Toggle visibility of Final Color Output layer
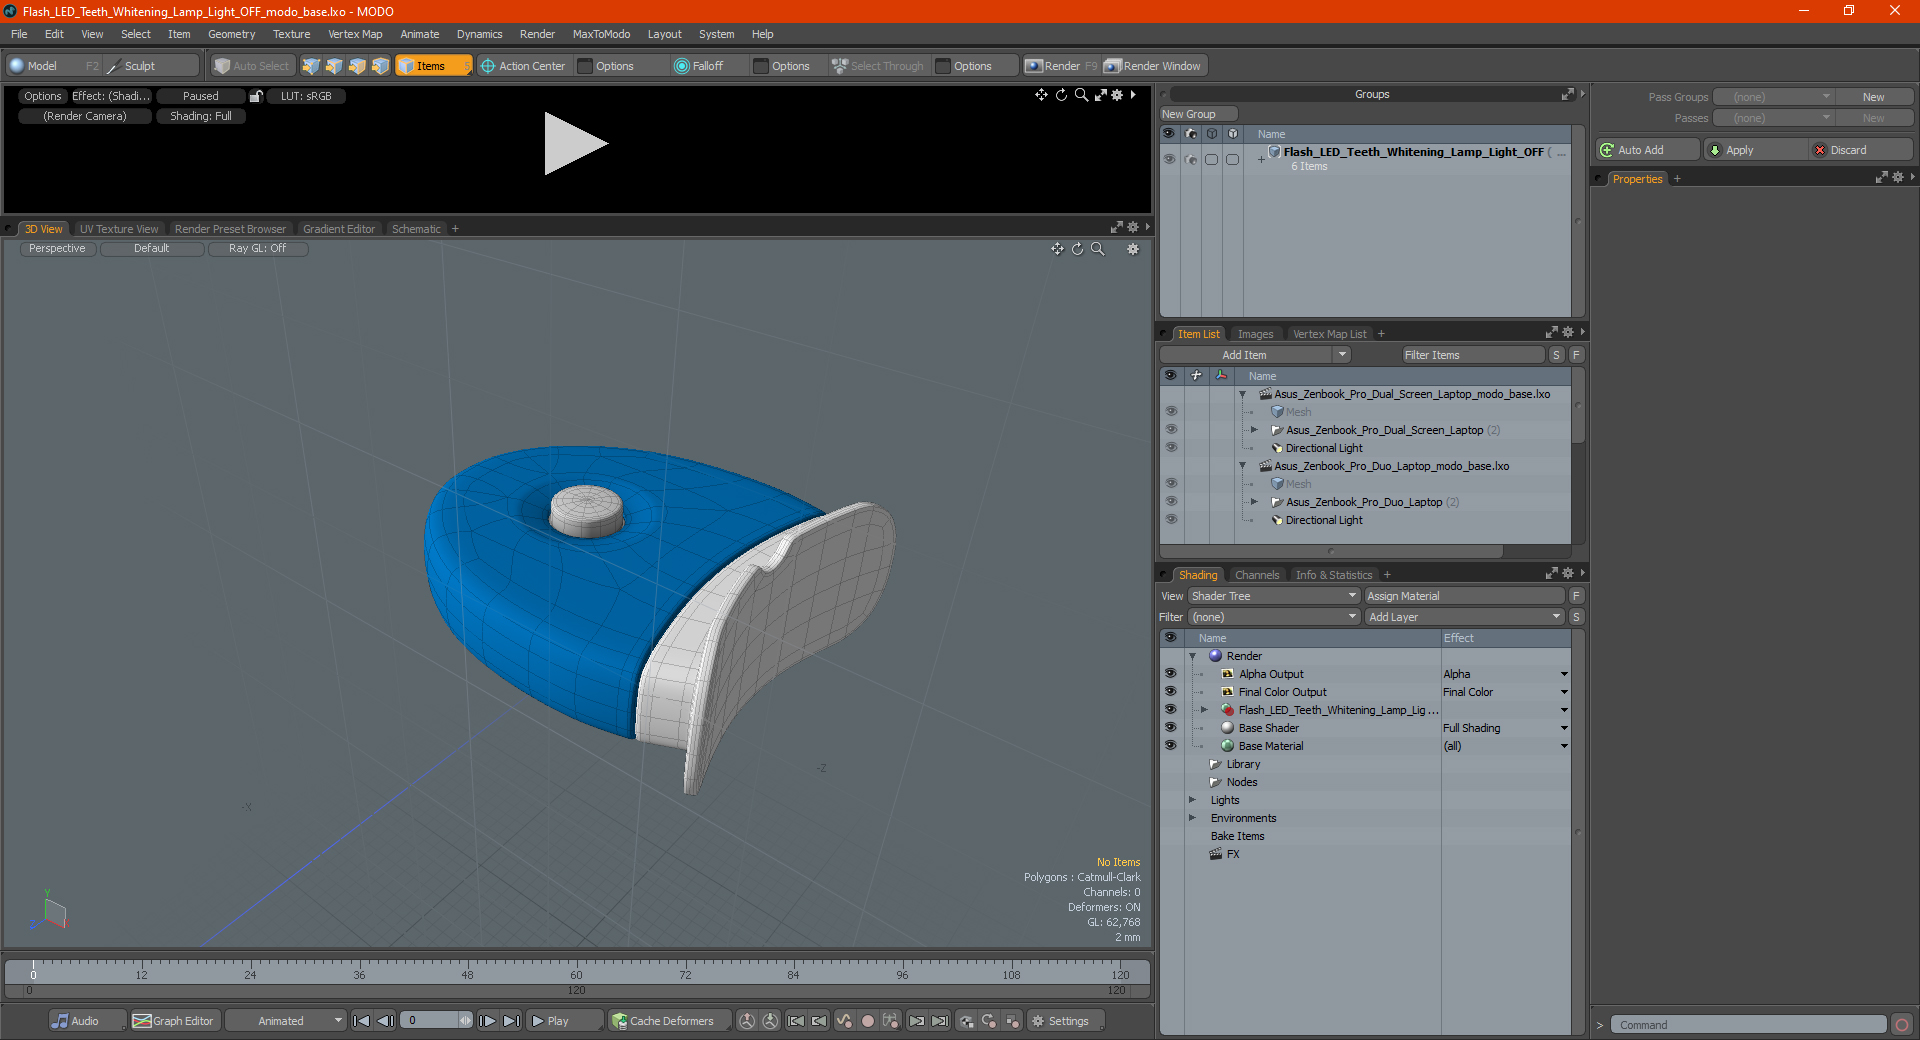The image size is (1920, 1040). pyautogui.click(x=1170, y=692)
